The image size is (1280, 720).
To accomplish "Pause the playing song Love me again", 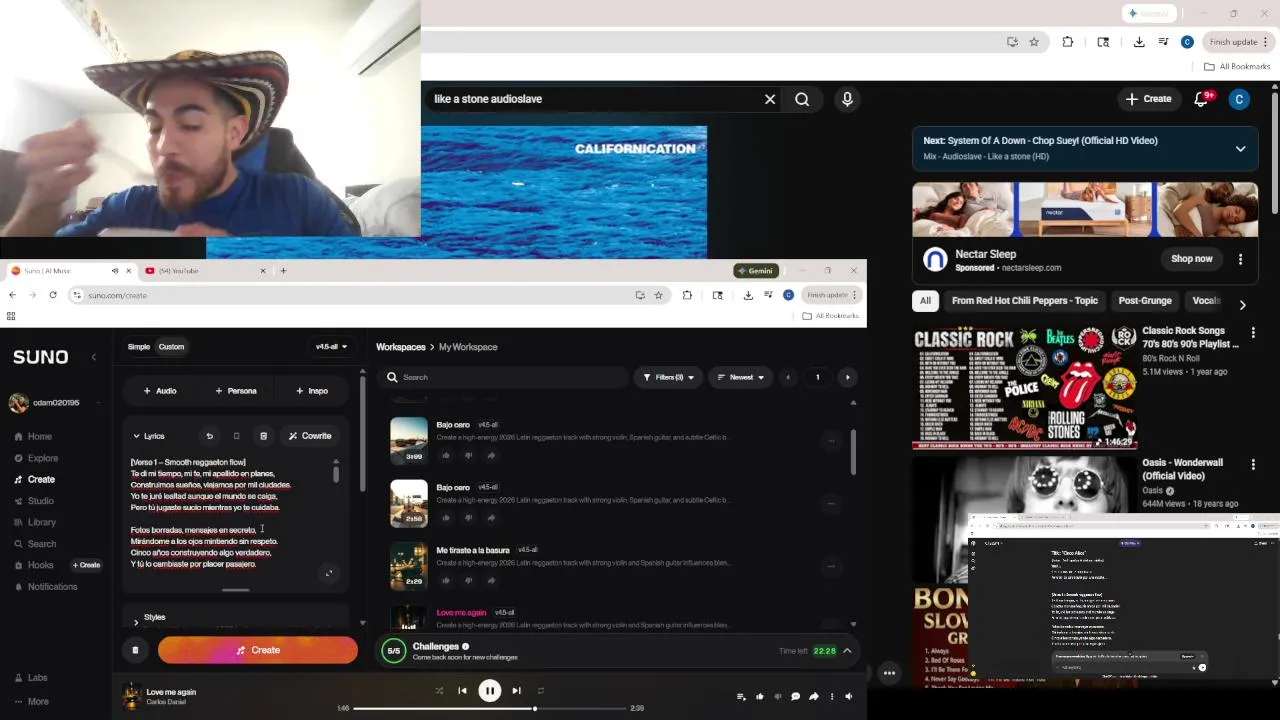I will pyautogui.click(x=489, y=690).
